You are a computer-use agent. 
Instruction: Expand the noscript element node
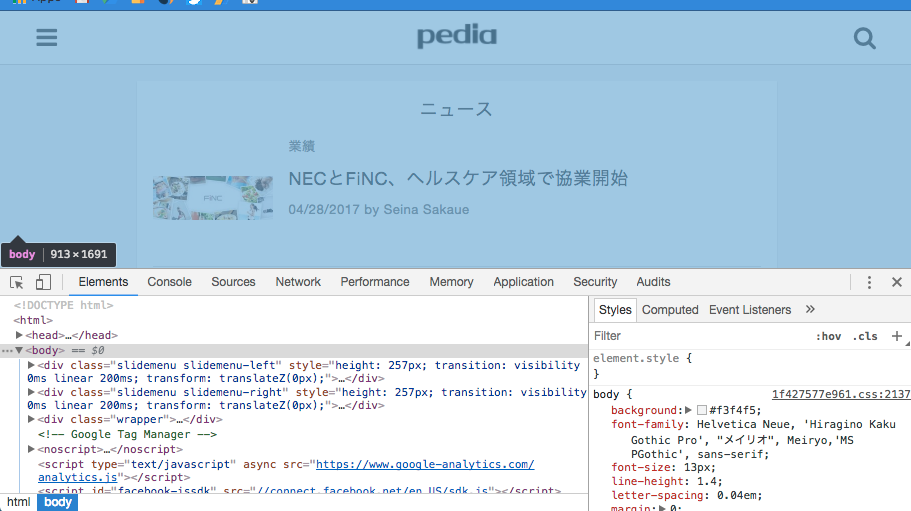31,449
